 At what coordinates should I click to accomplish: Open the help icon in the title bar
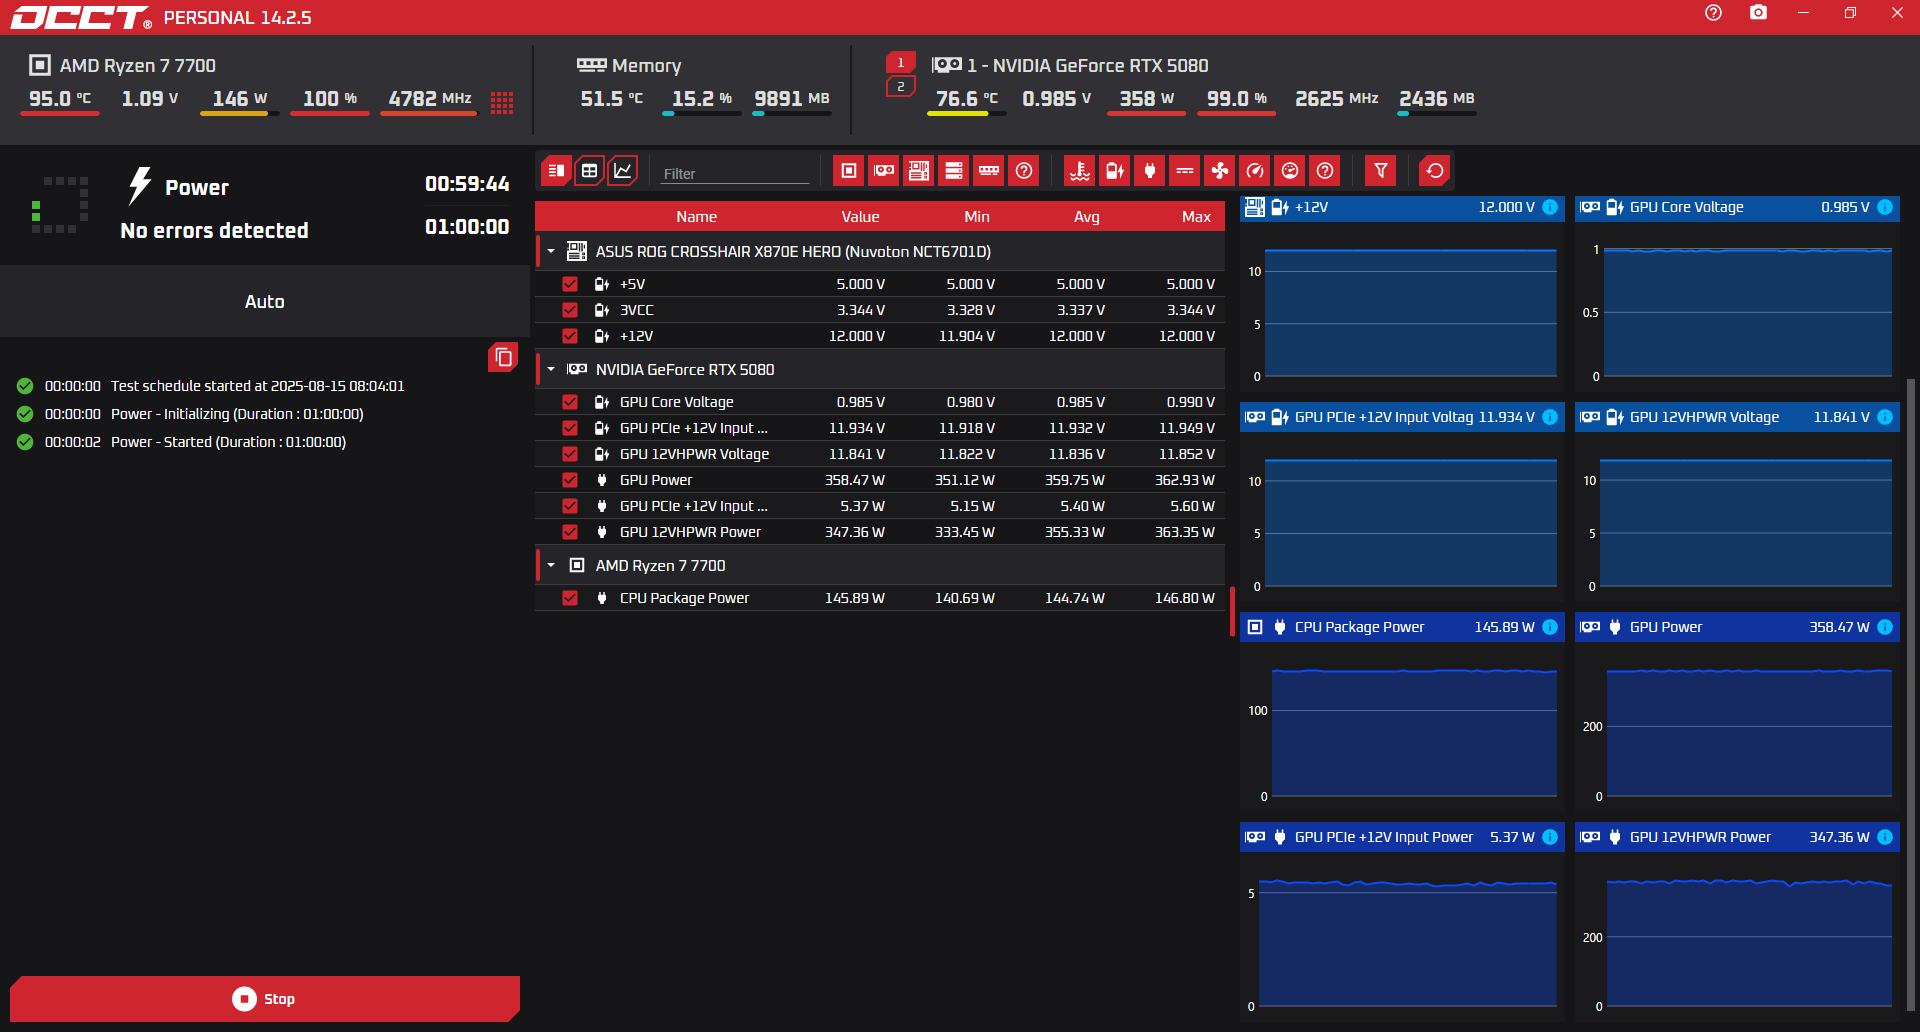(1714, 13)
